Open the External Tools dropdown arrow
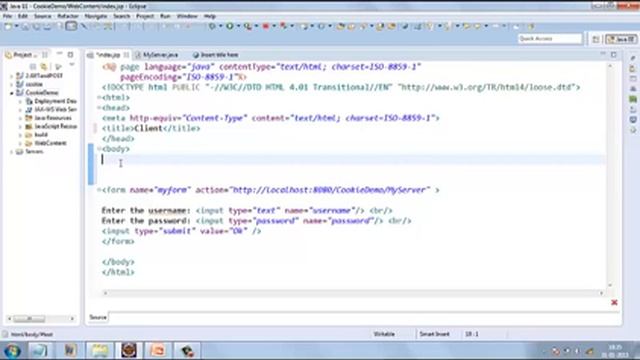 pos(256,27)
